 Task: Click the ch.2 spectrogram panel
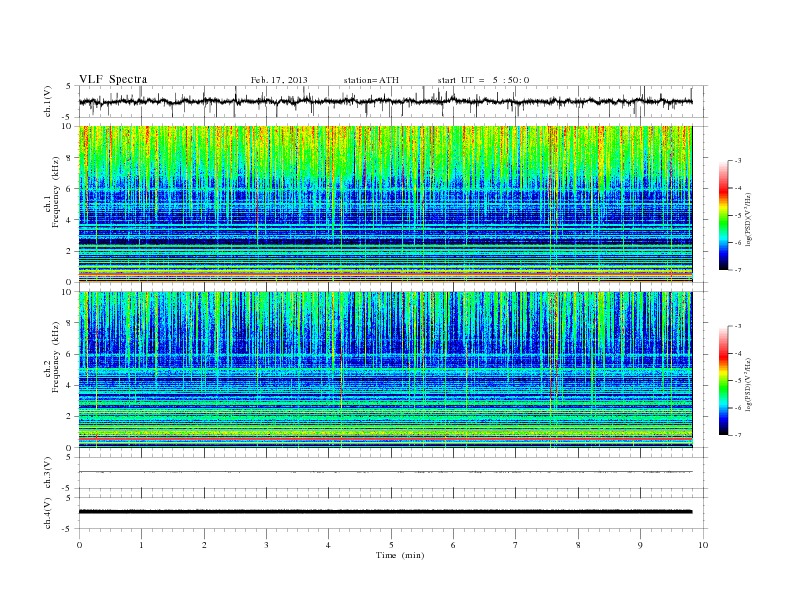[x=385, y=369]
